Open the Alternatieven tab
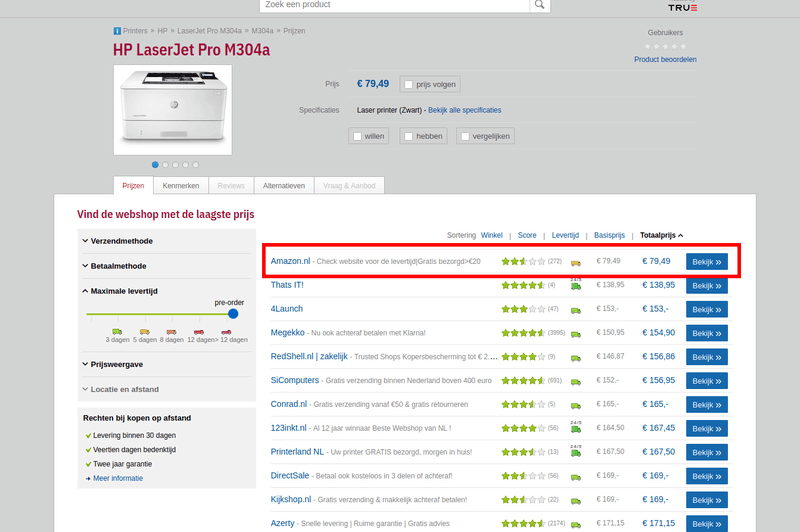The height and width of the screenshot is (532, 800). pyautogui.click(x=284, y=186)
